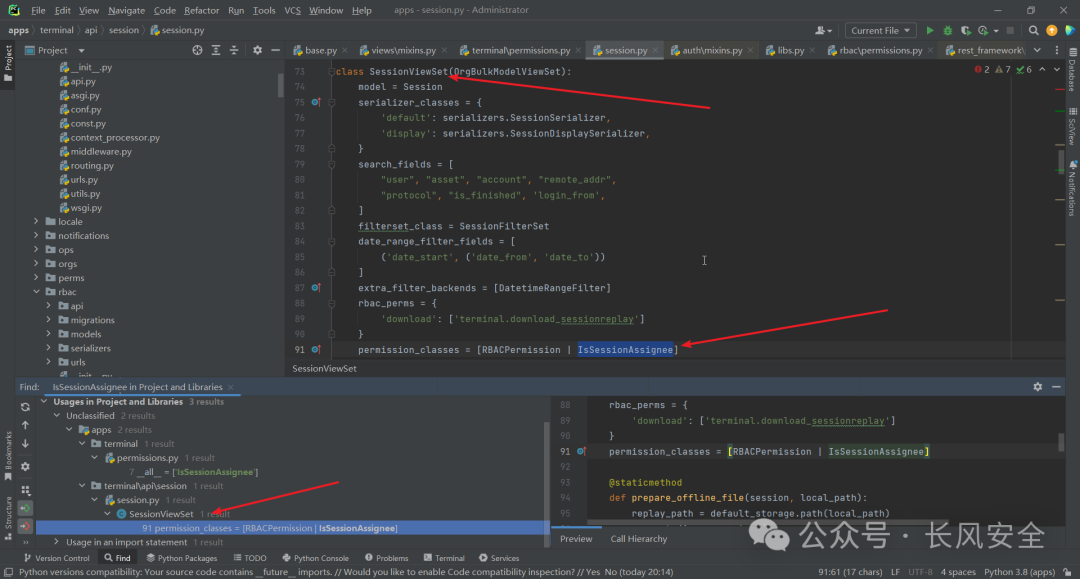Toggle the green show read access arrow filter
This screenshot has height=579, width=1080.
(25, 508)
